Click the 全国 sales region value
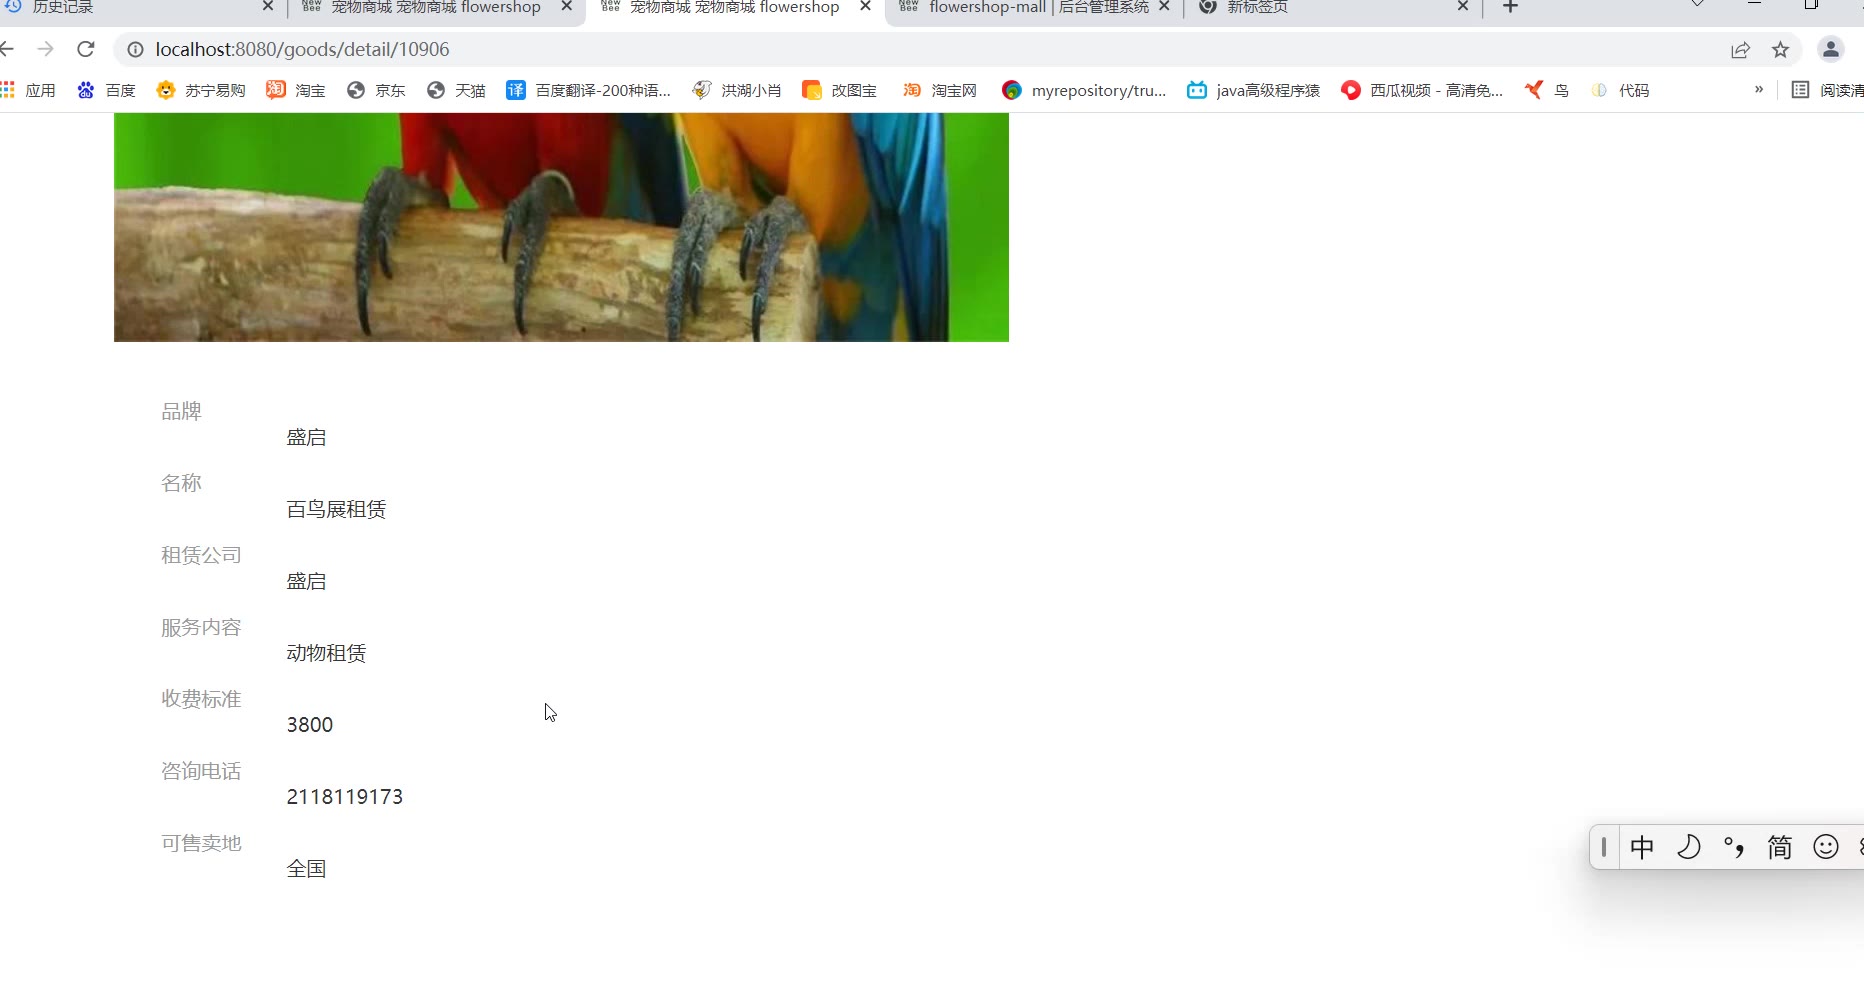The height and width of the screenshot is (996, 1864). [306, 869]
